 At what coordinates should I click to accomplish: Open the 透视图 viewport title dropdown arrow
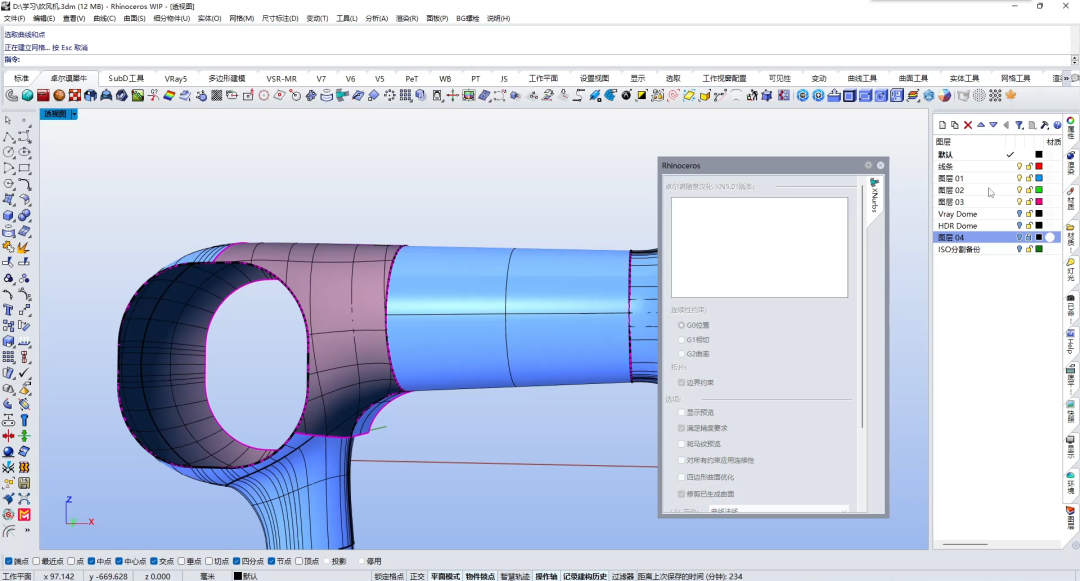click(x=74, y=114)
